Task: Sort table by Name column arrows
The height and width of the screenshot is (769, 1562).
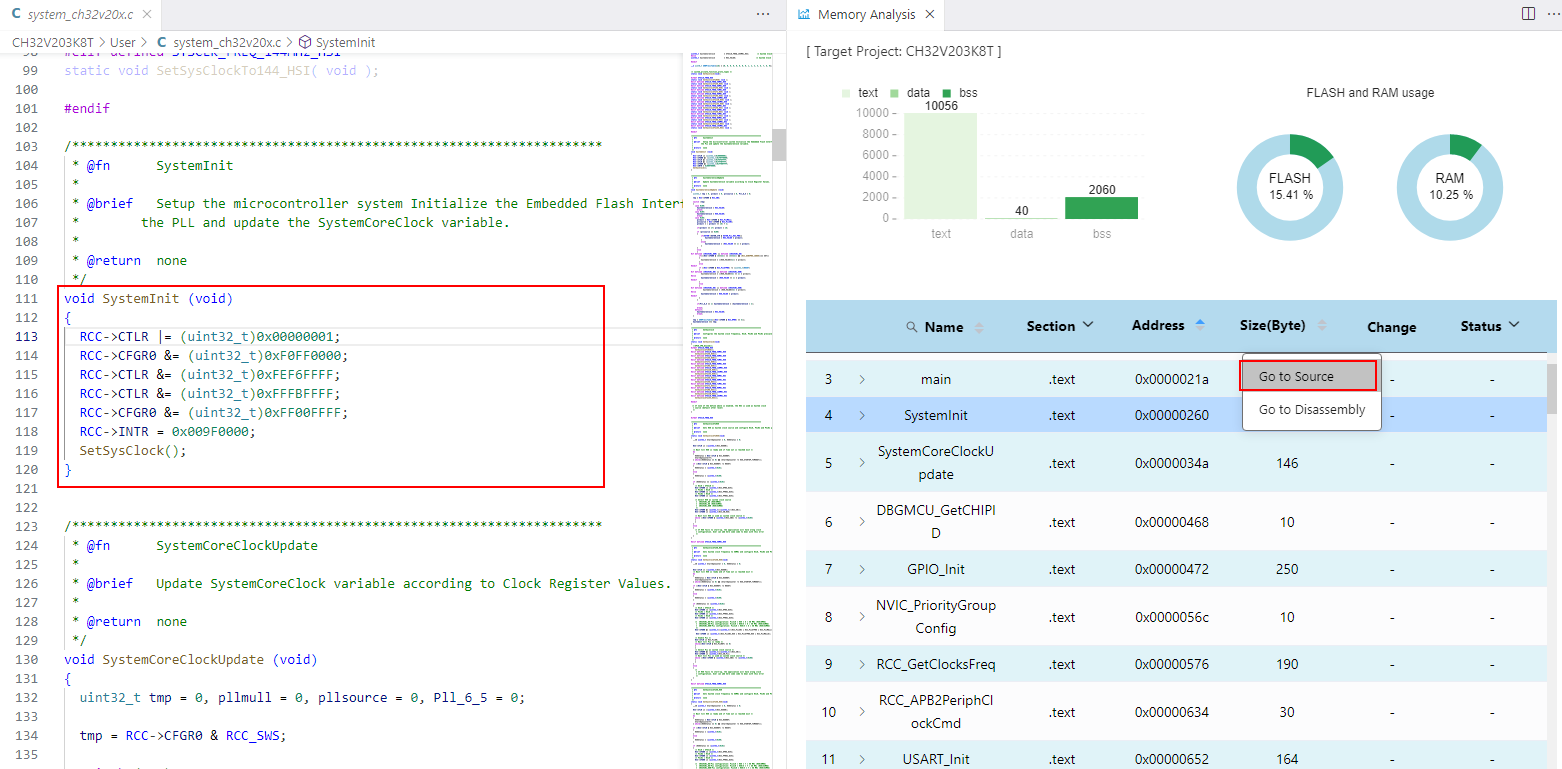Action: tap(979, 327)
